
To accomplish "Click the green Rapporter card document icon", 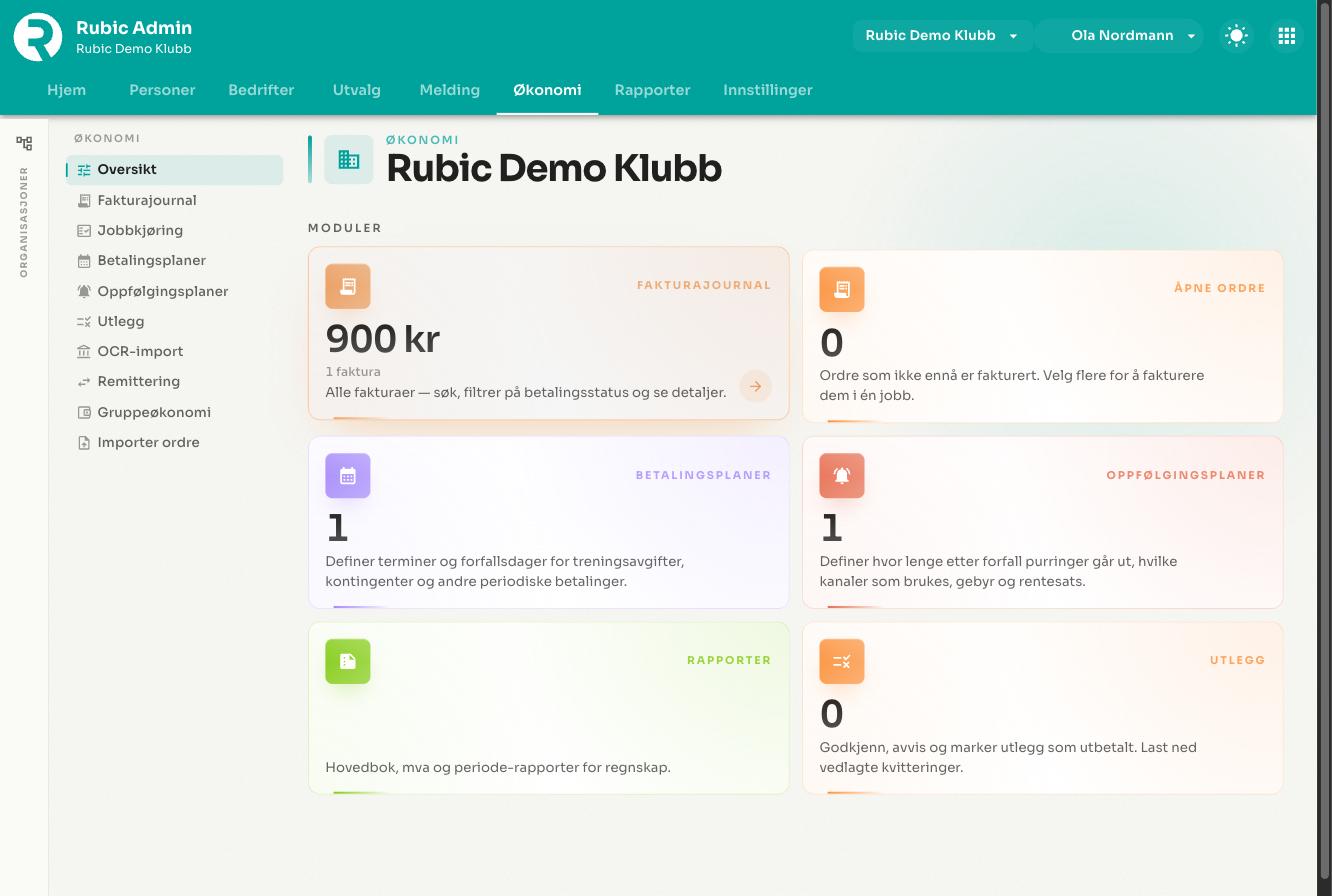I will [348, 661].
